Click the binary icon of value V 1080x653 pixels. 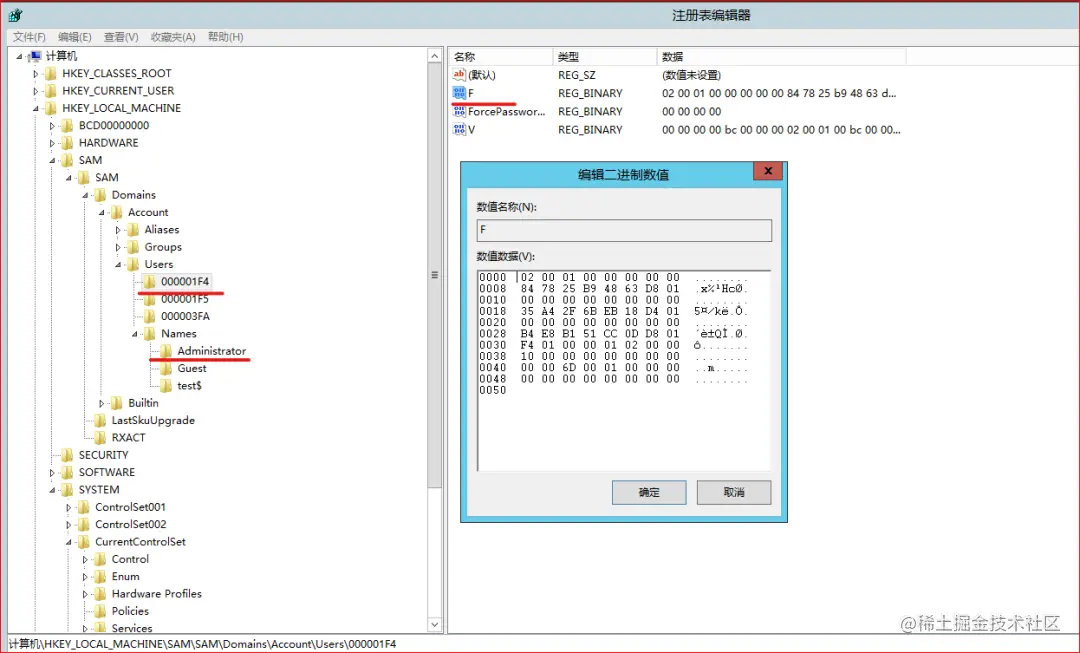[x=459, y=129]
